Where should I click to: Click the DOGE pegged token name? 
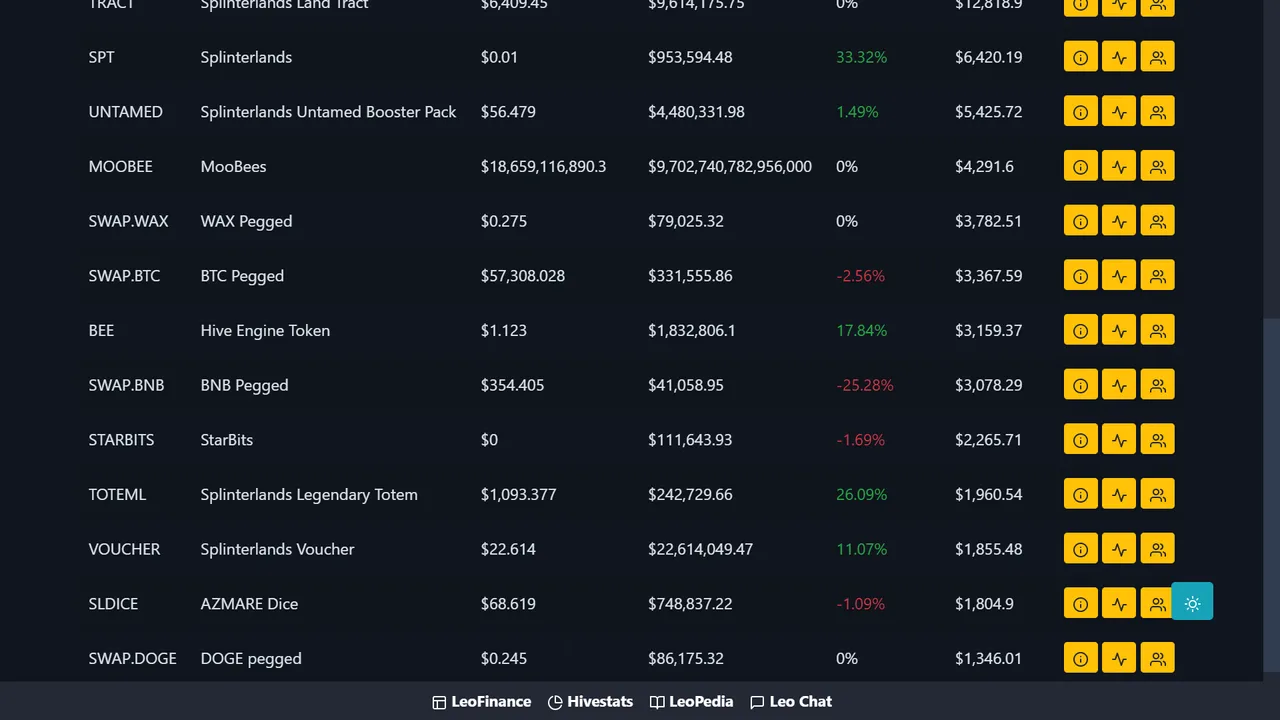point(251,659)
